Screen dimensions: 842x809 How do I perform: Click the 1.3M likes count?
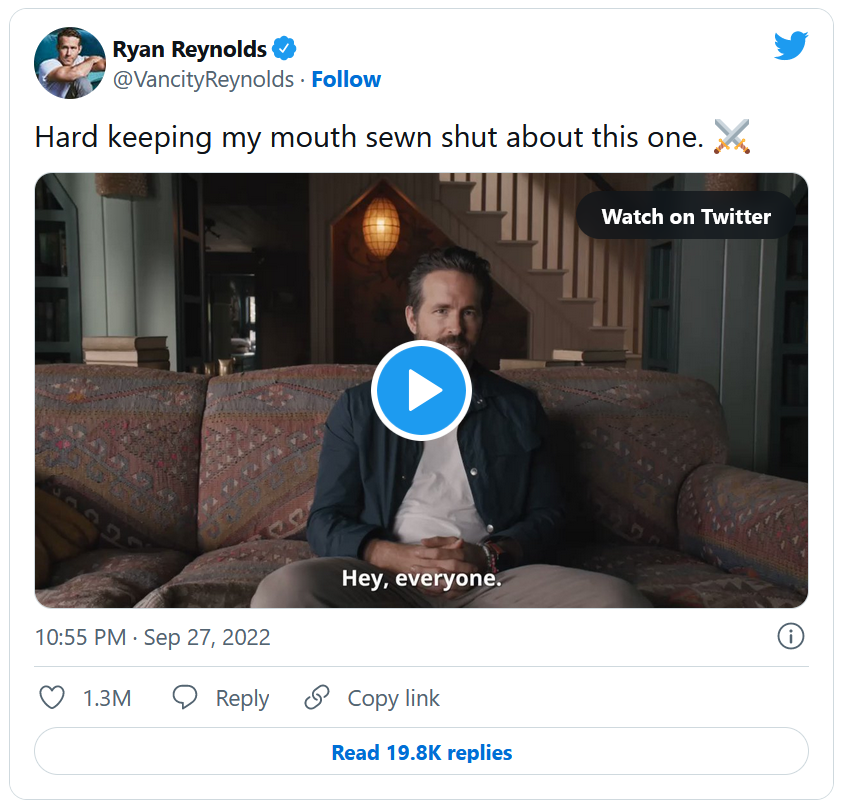107,698
